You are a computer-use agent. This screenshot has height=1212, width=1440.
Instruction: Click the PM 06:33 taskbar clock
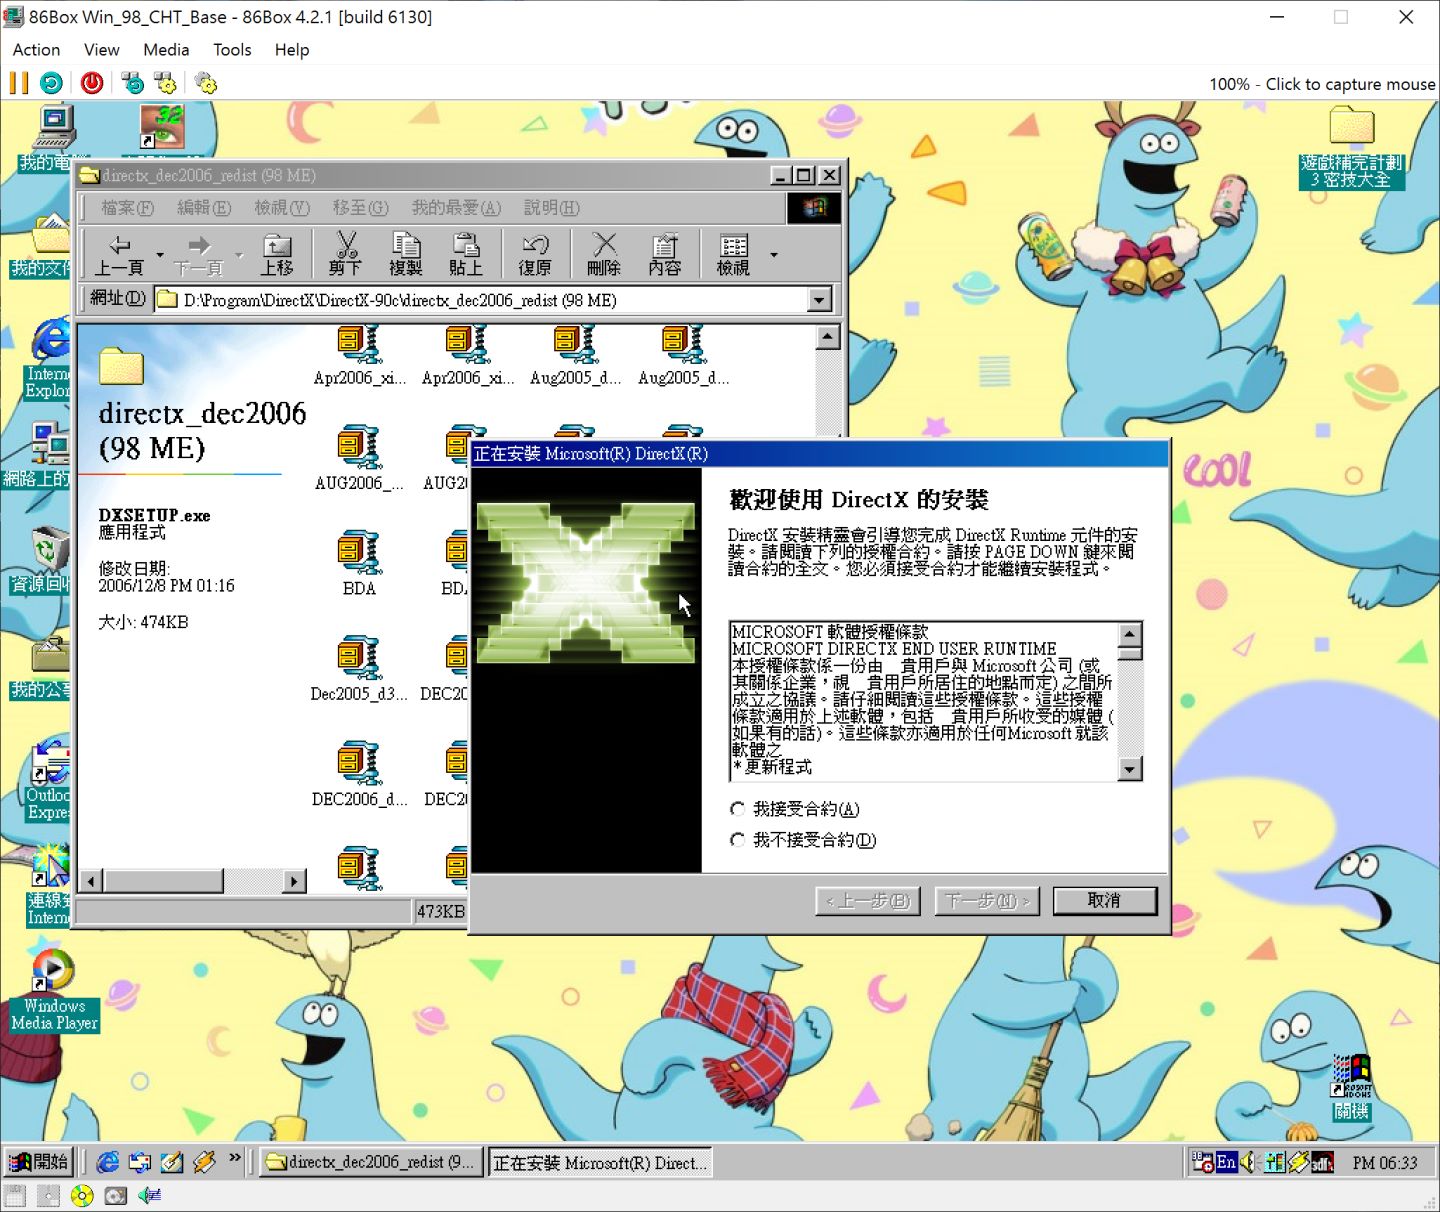click(1385, 1163)
